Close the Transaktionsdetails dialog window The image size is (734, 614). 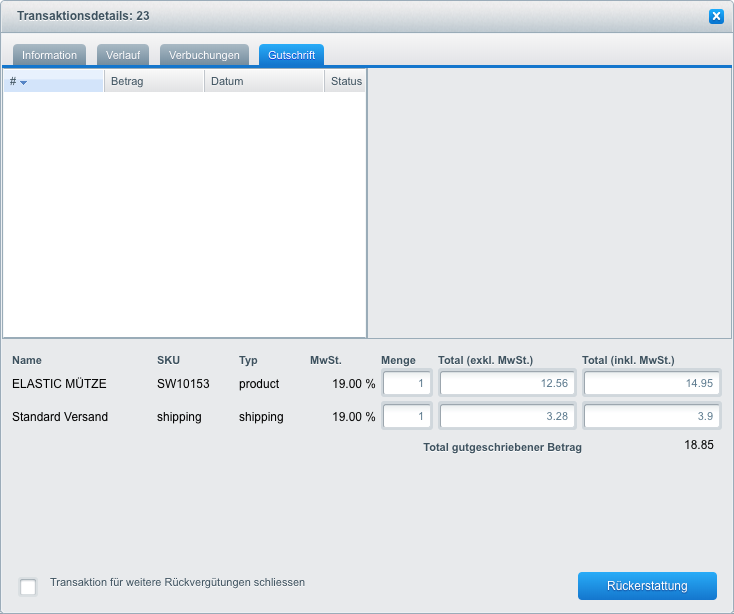coord(716,16)
